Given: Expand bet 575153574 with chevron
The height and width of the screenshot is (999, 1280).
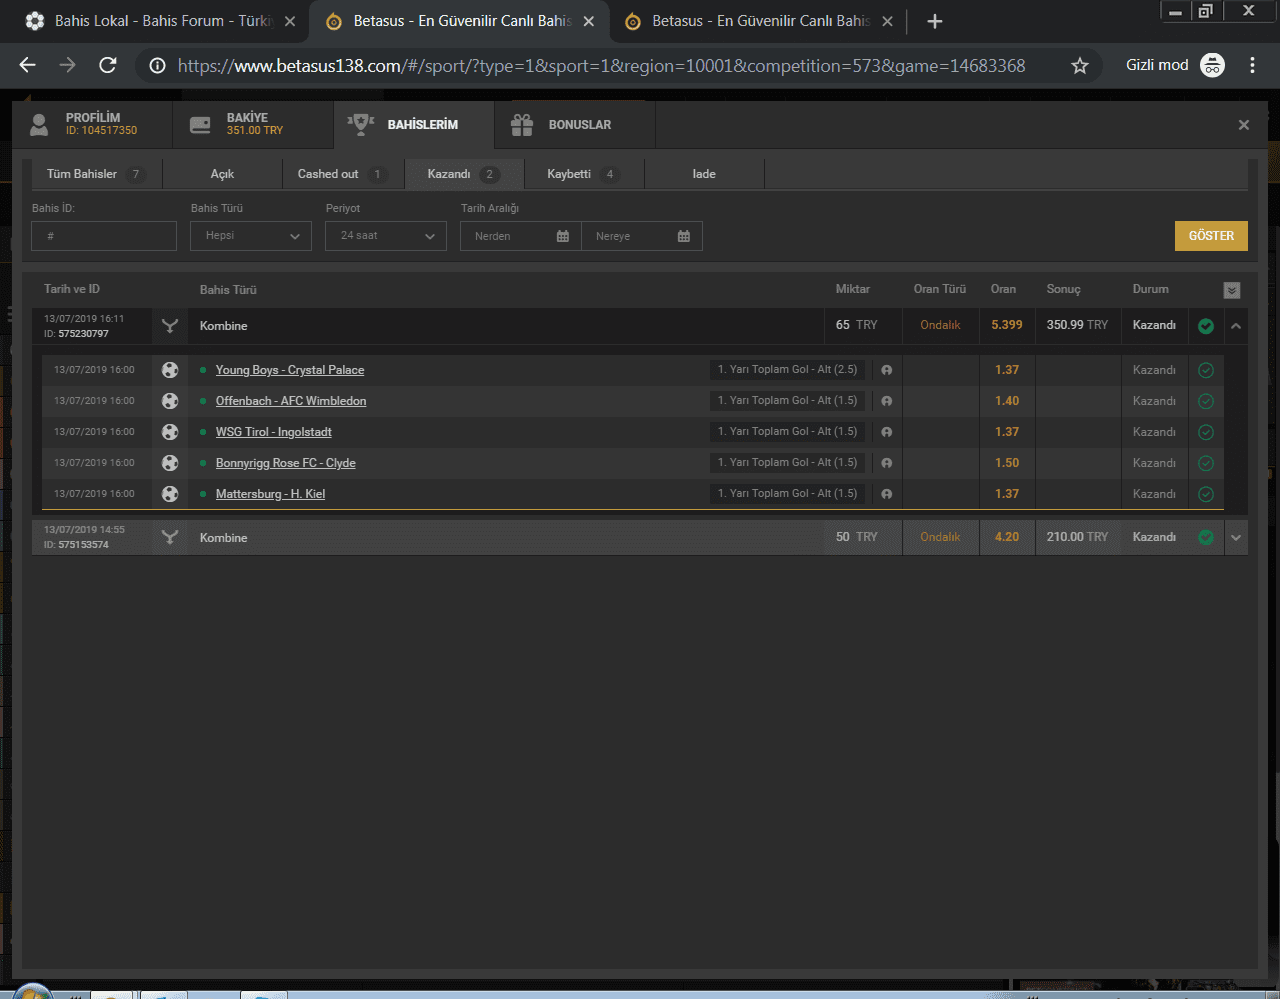Looking at the screenshot, I should pyautogui.click(x=1236, y=538).
